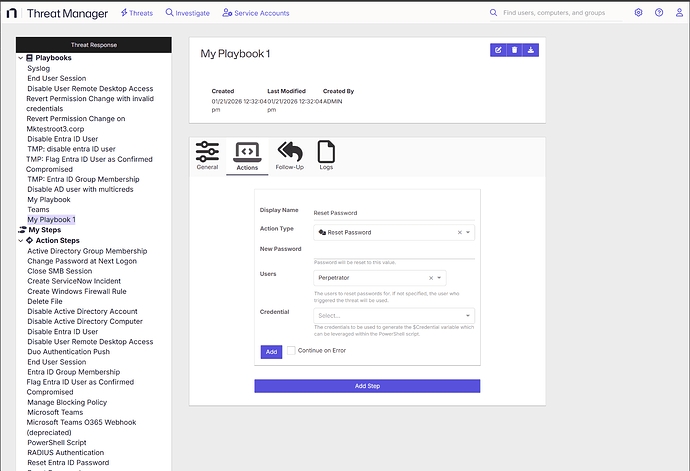Click the export playbook download icon
The width and height of the screenshot is (690, 471).
click(x=530, y=50)
